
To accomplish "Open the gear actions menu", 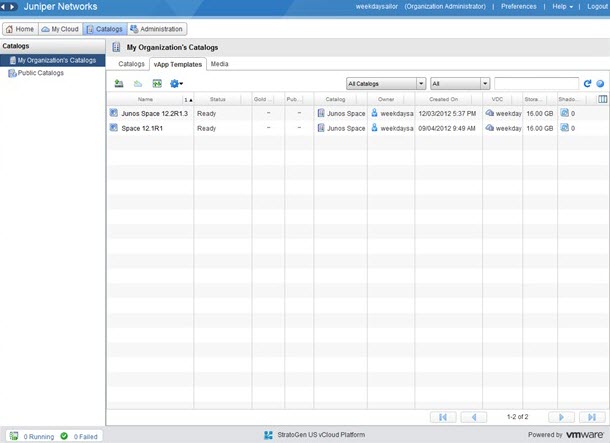I will tap(176, 83).
